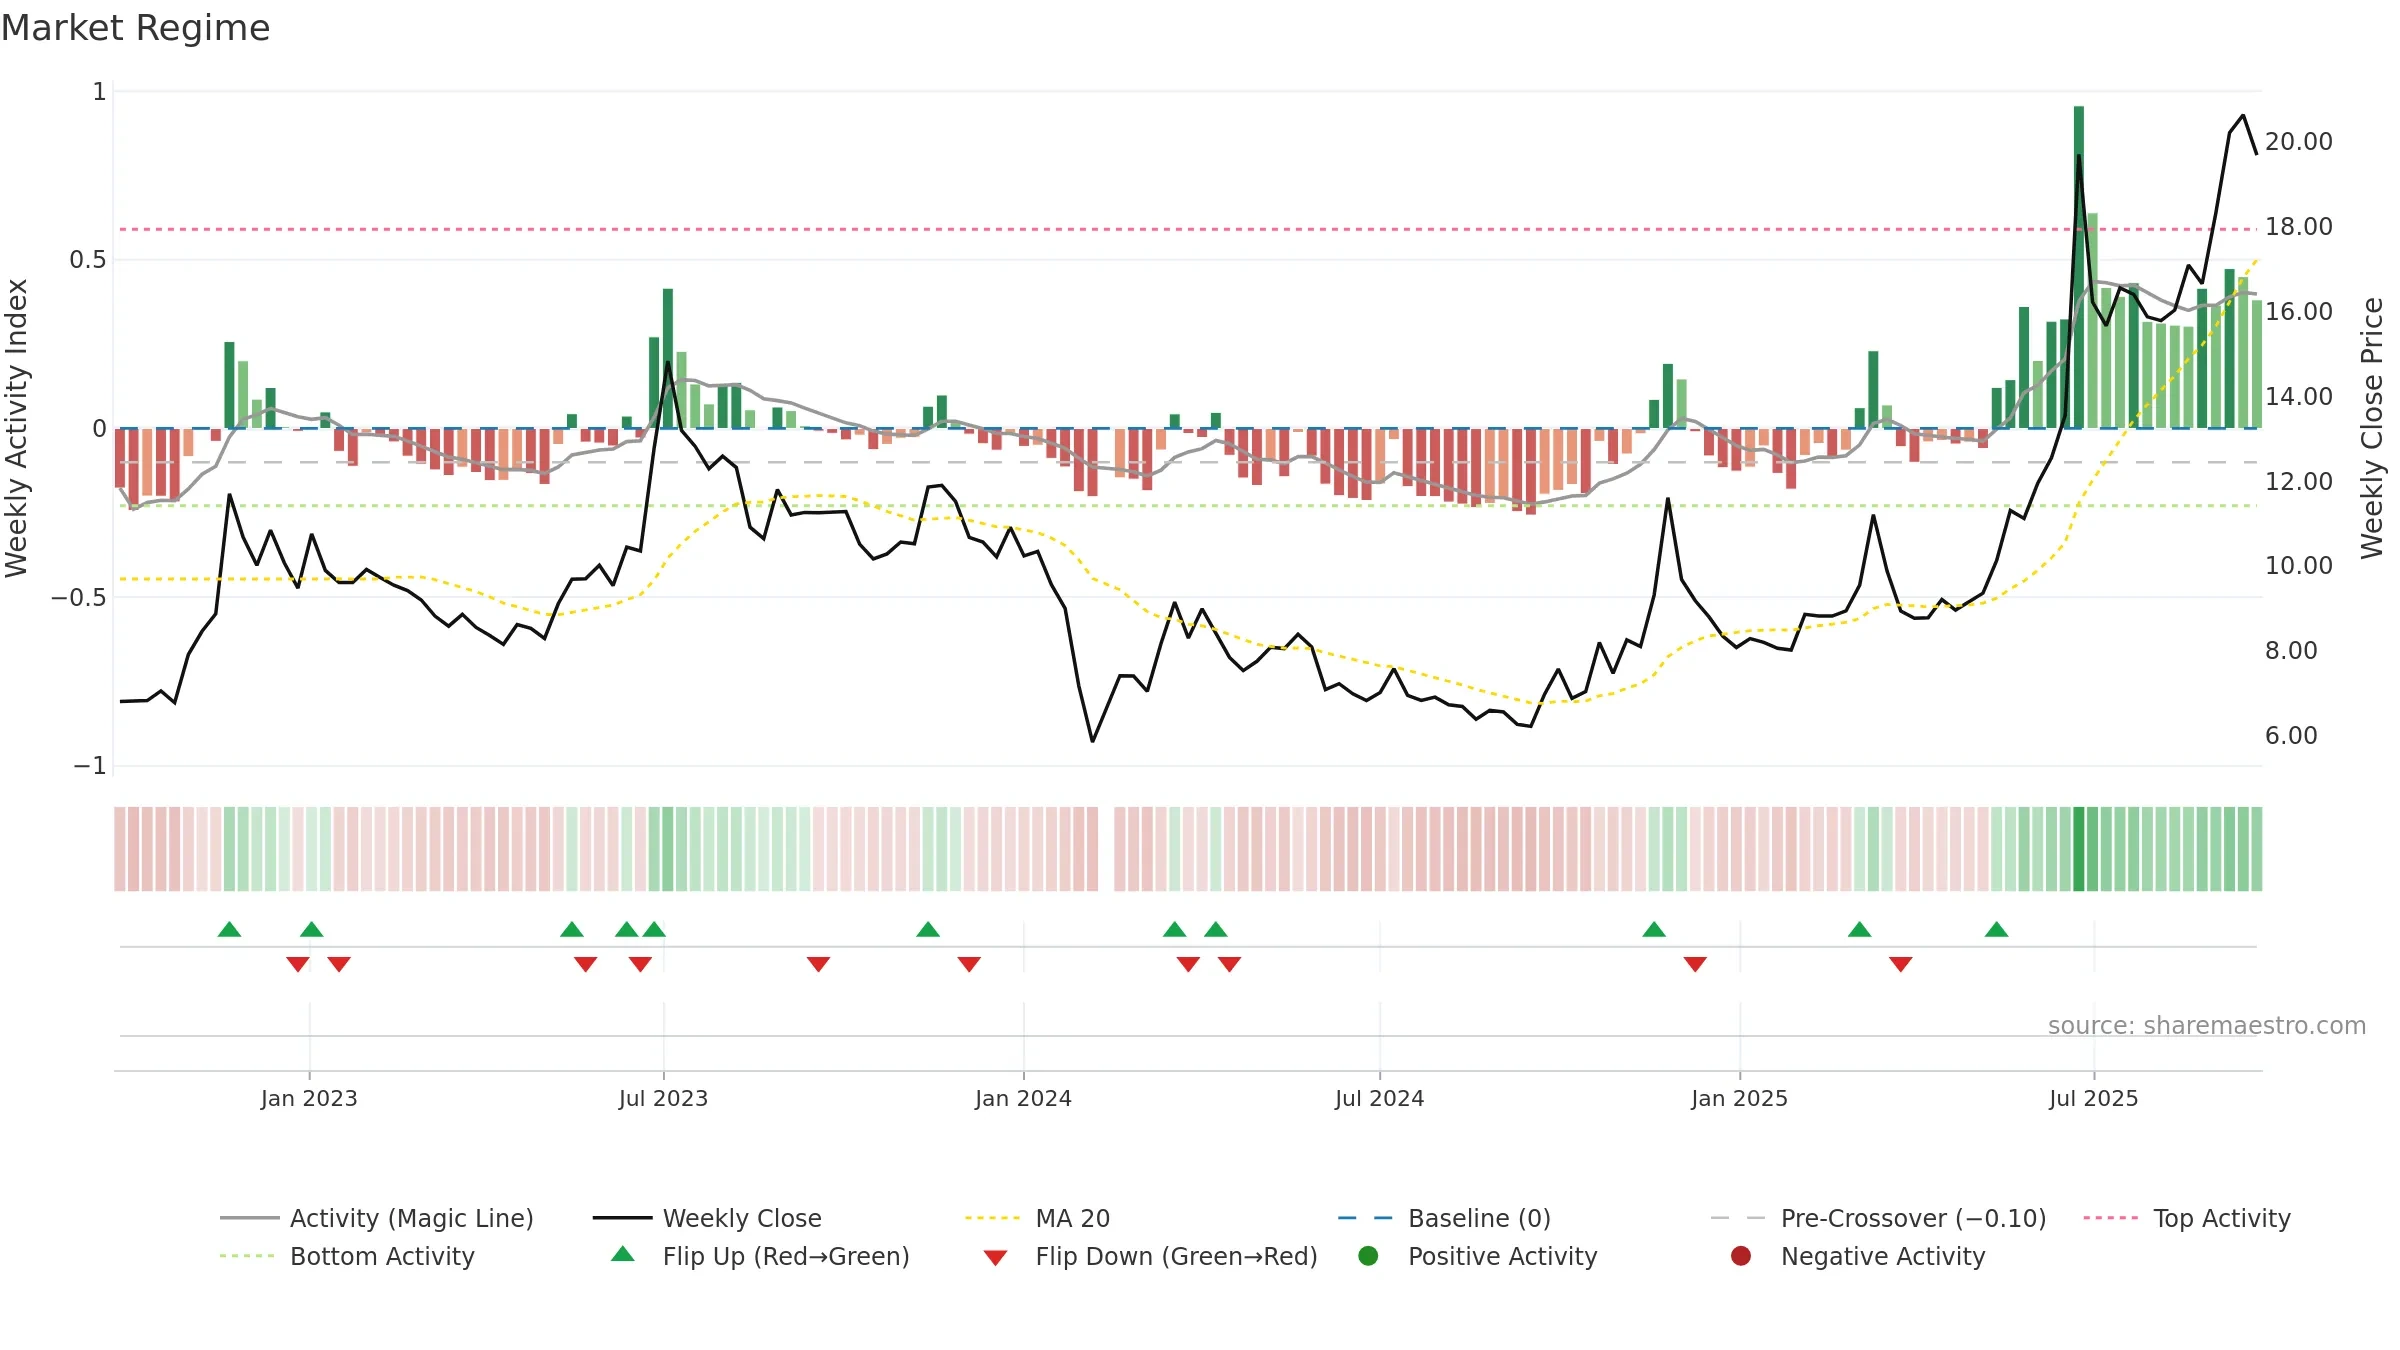
Task: Click the Weekly Activity Index axis title
Action: (x=17, y=428)
